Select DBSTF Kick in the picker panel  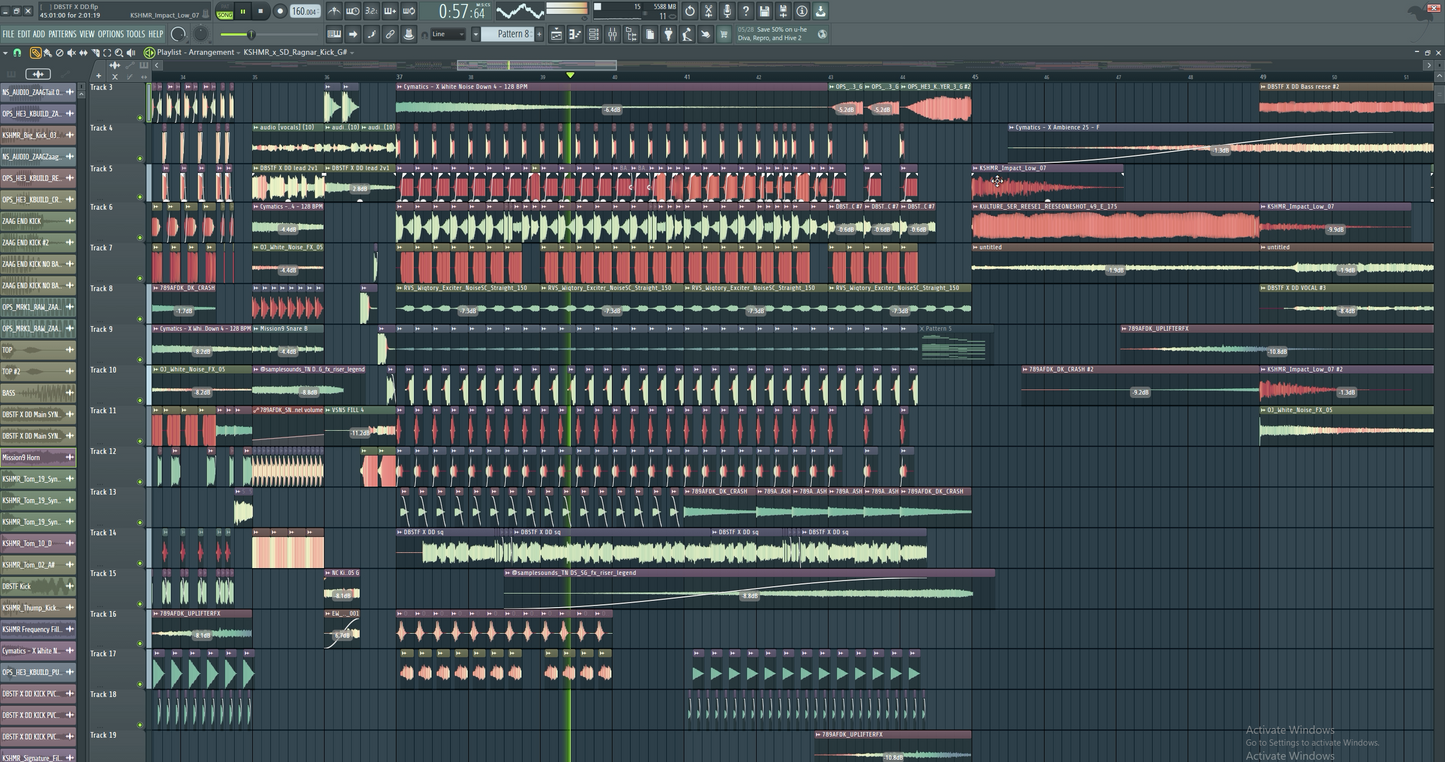click(x=38, y=586)
